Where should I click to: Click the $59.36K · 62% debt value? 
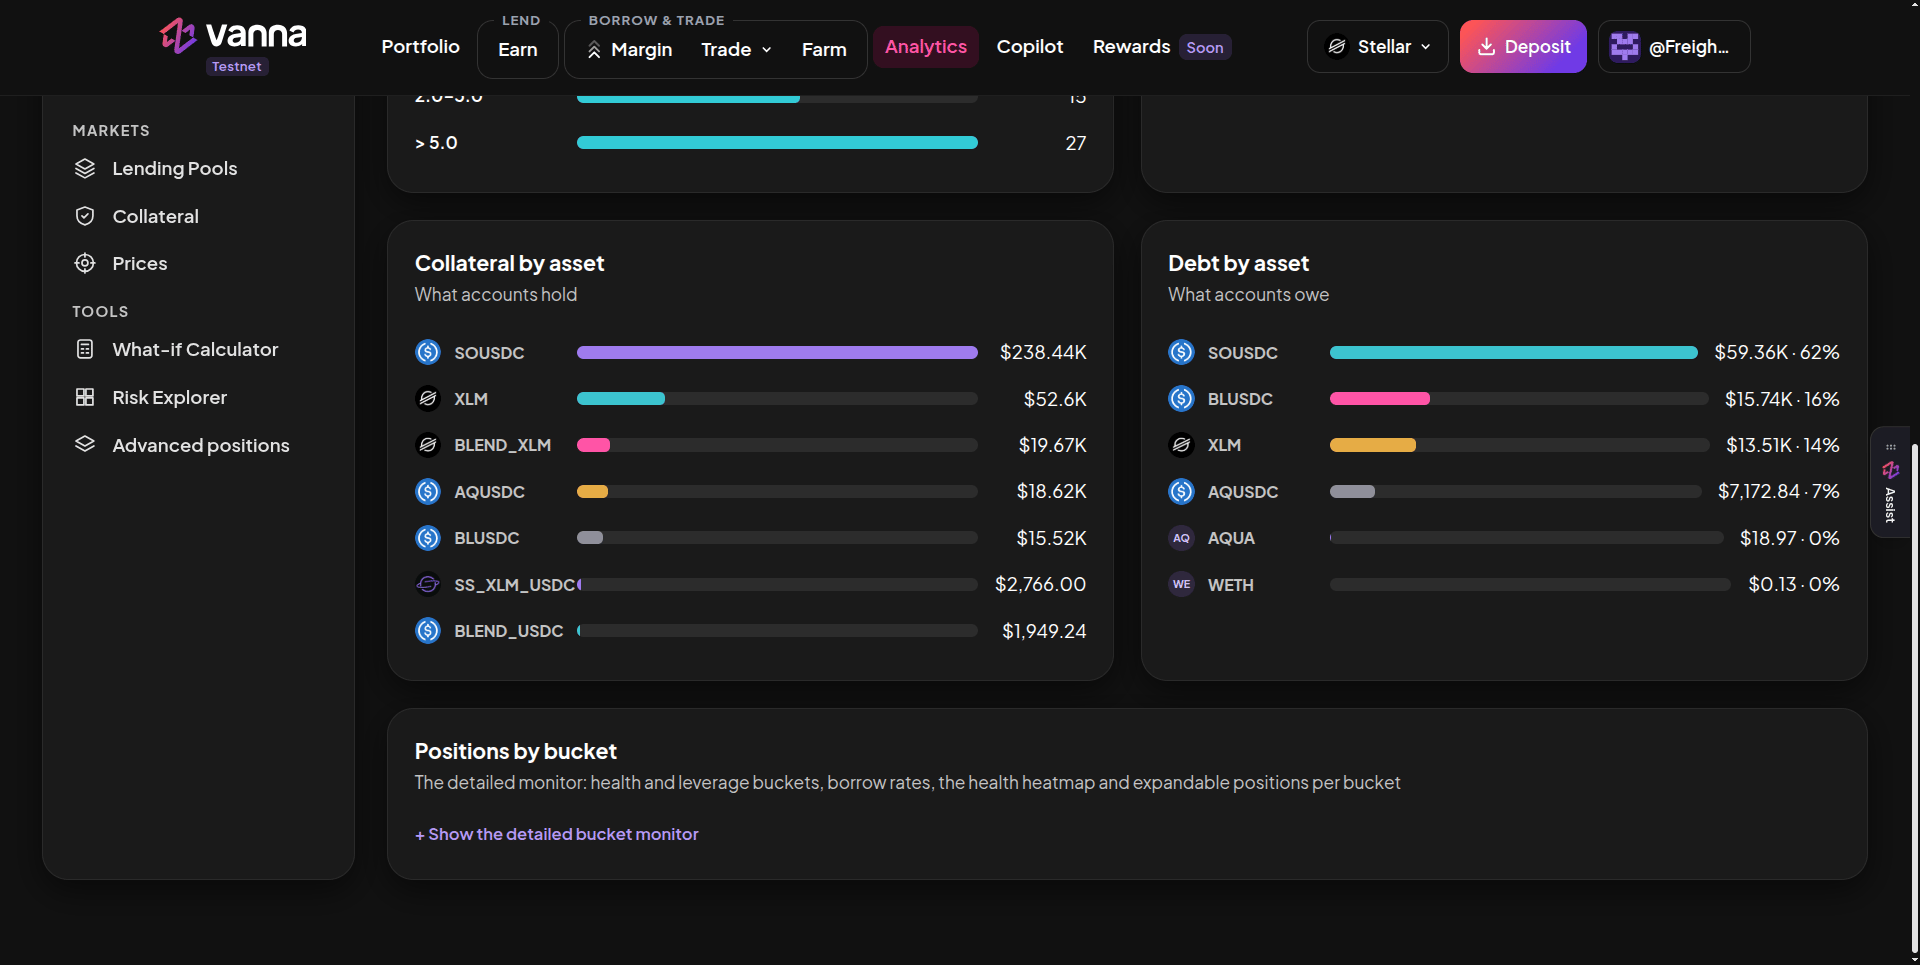click(1777, 352)
